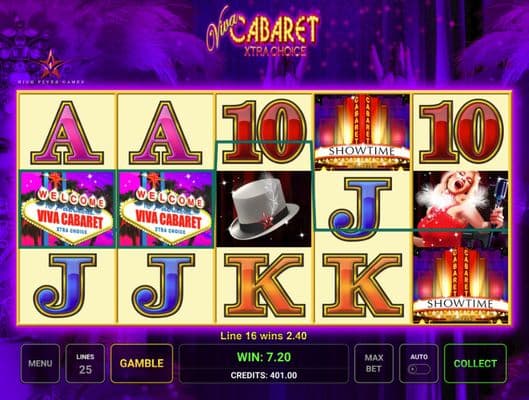This screenshot has height=400, width=529.
Task: Select the LINES 25 setting
Action: (85, 363)
